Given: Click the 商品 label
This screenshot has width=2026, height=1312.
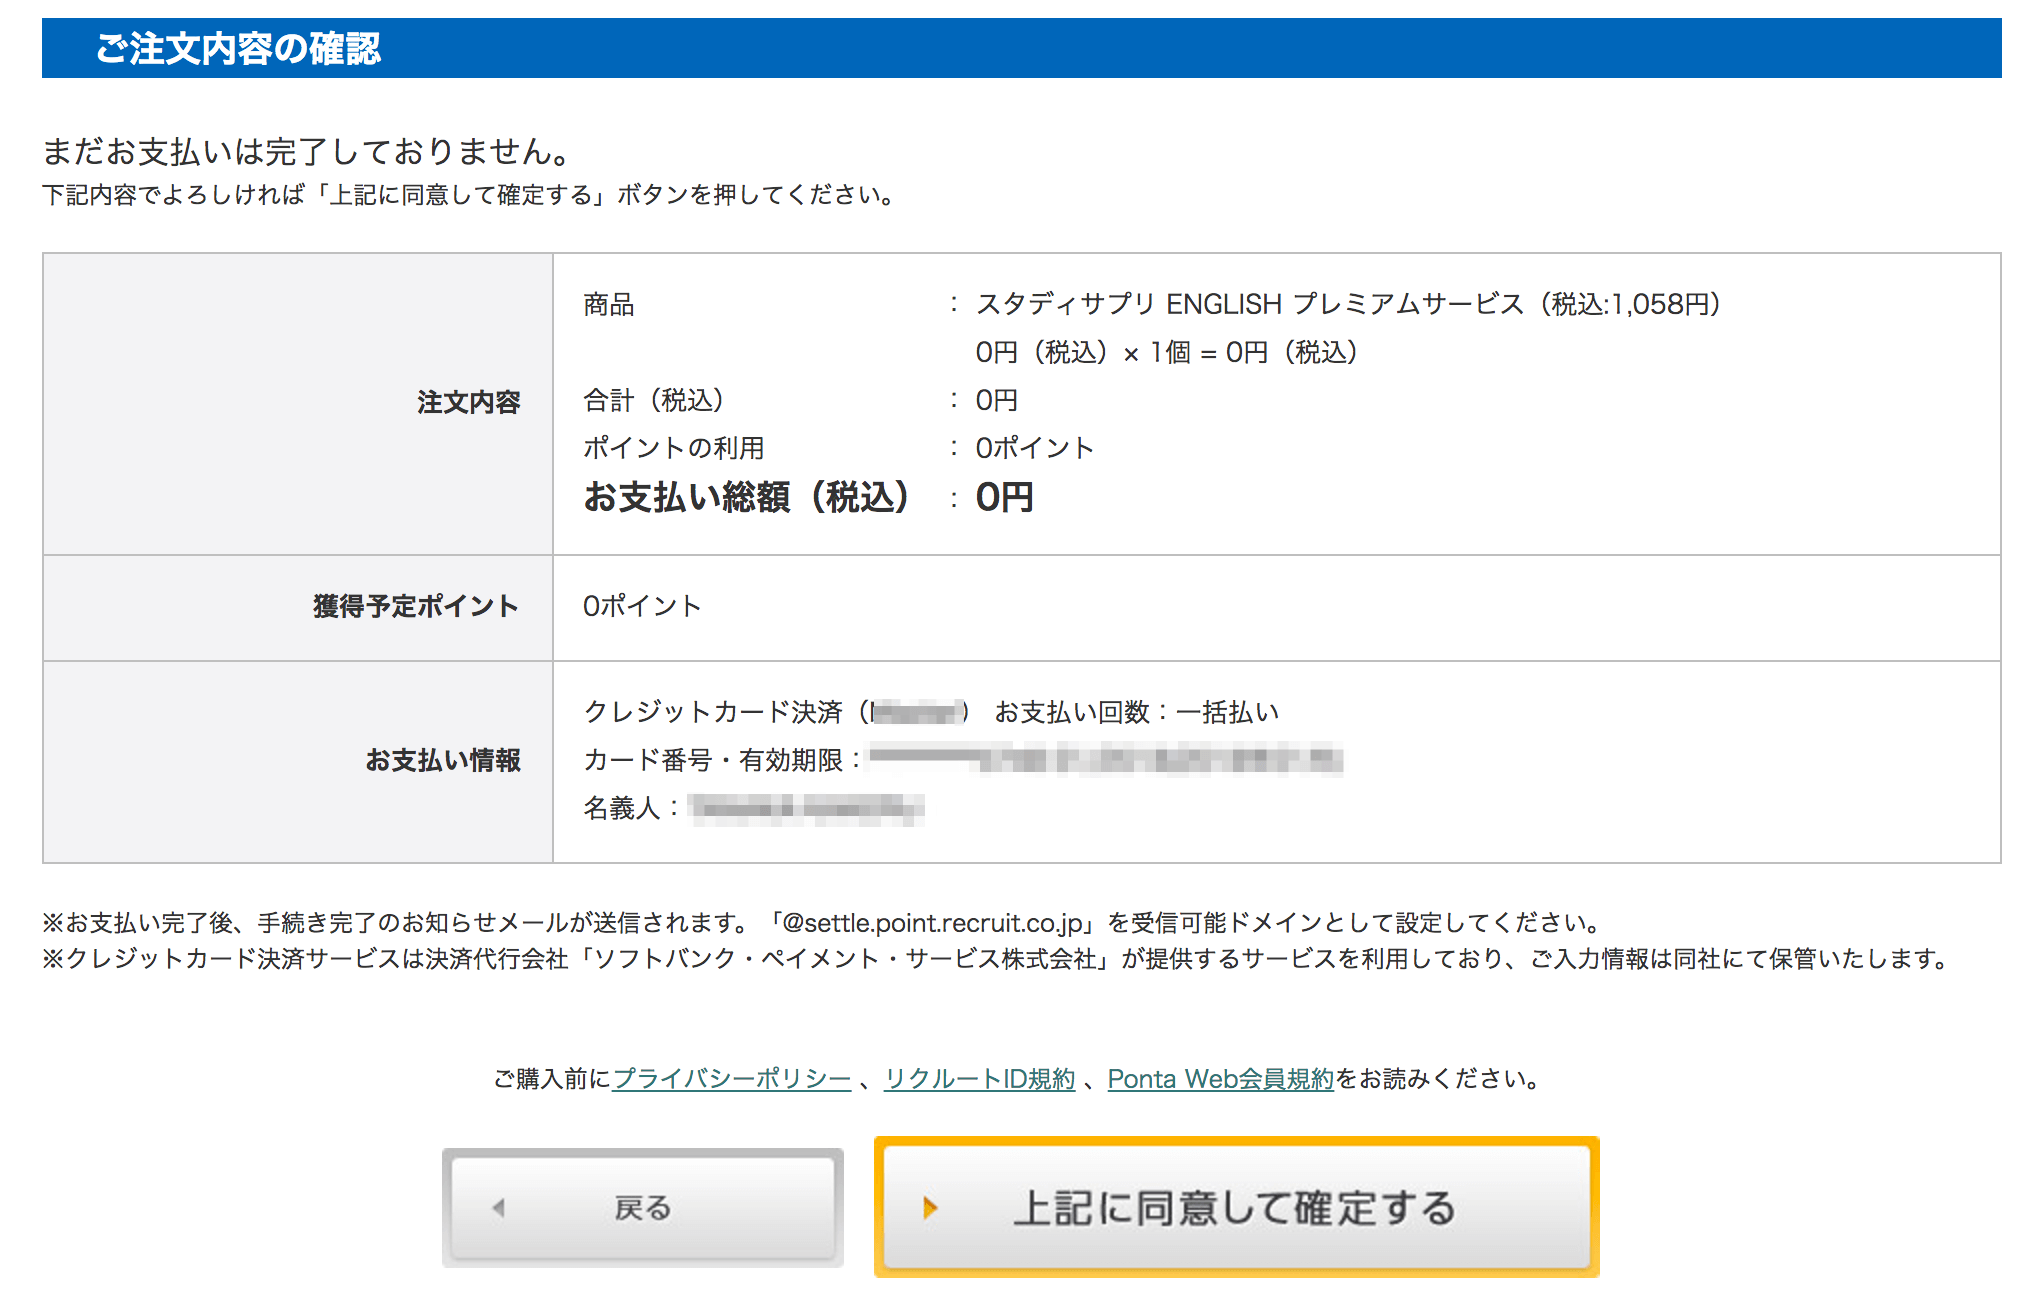Looking at the screenshot, I should pyautogui.click(x=609, y=304).
